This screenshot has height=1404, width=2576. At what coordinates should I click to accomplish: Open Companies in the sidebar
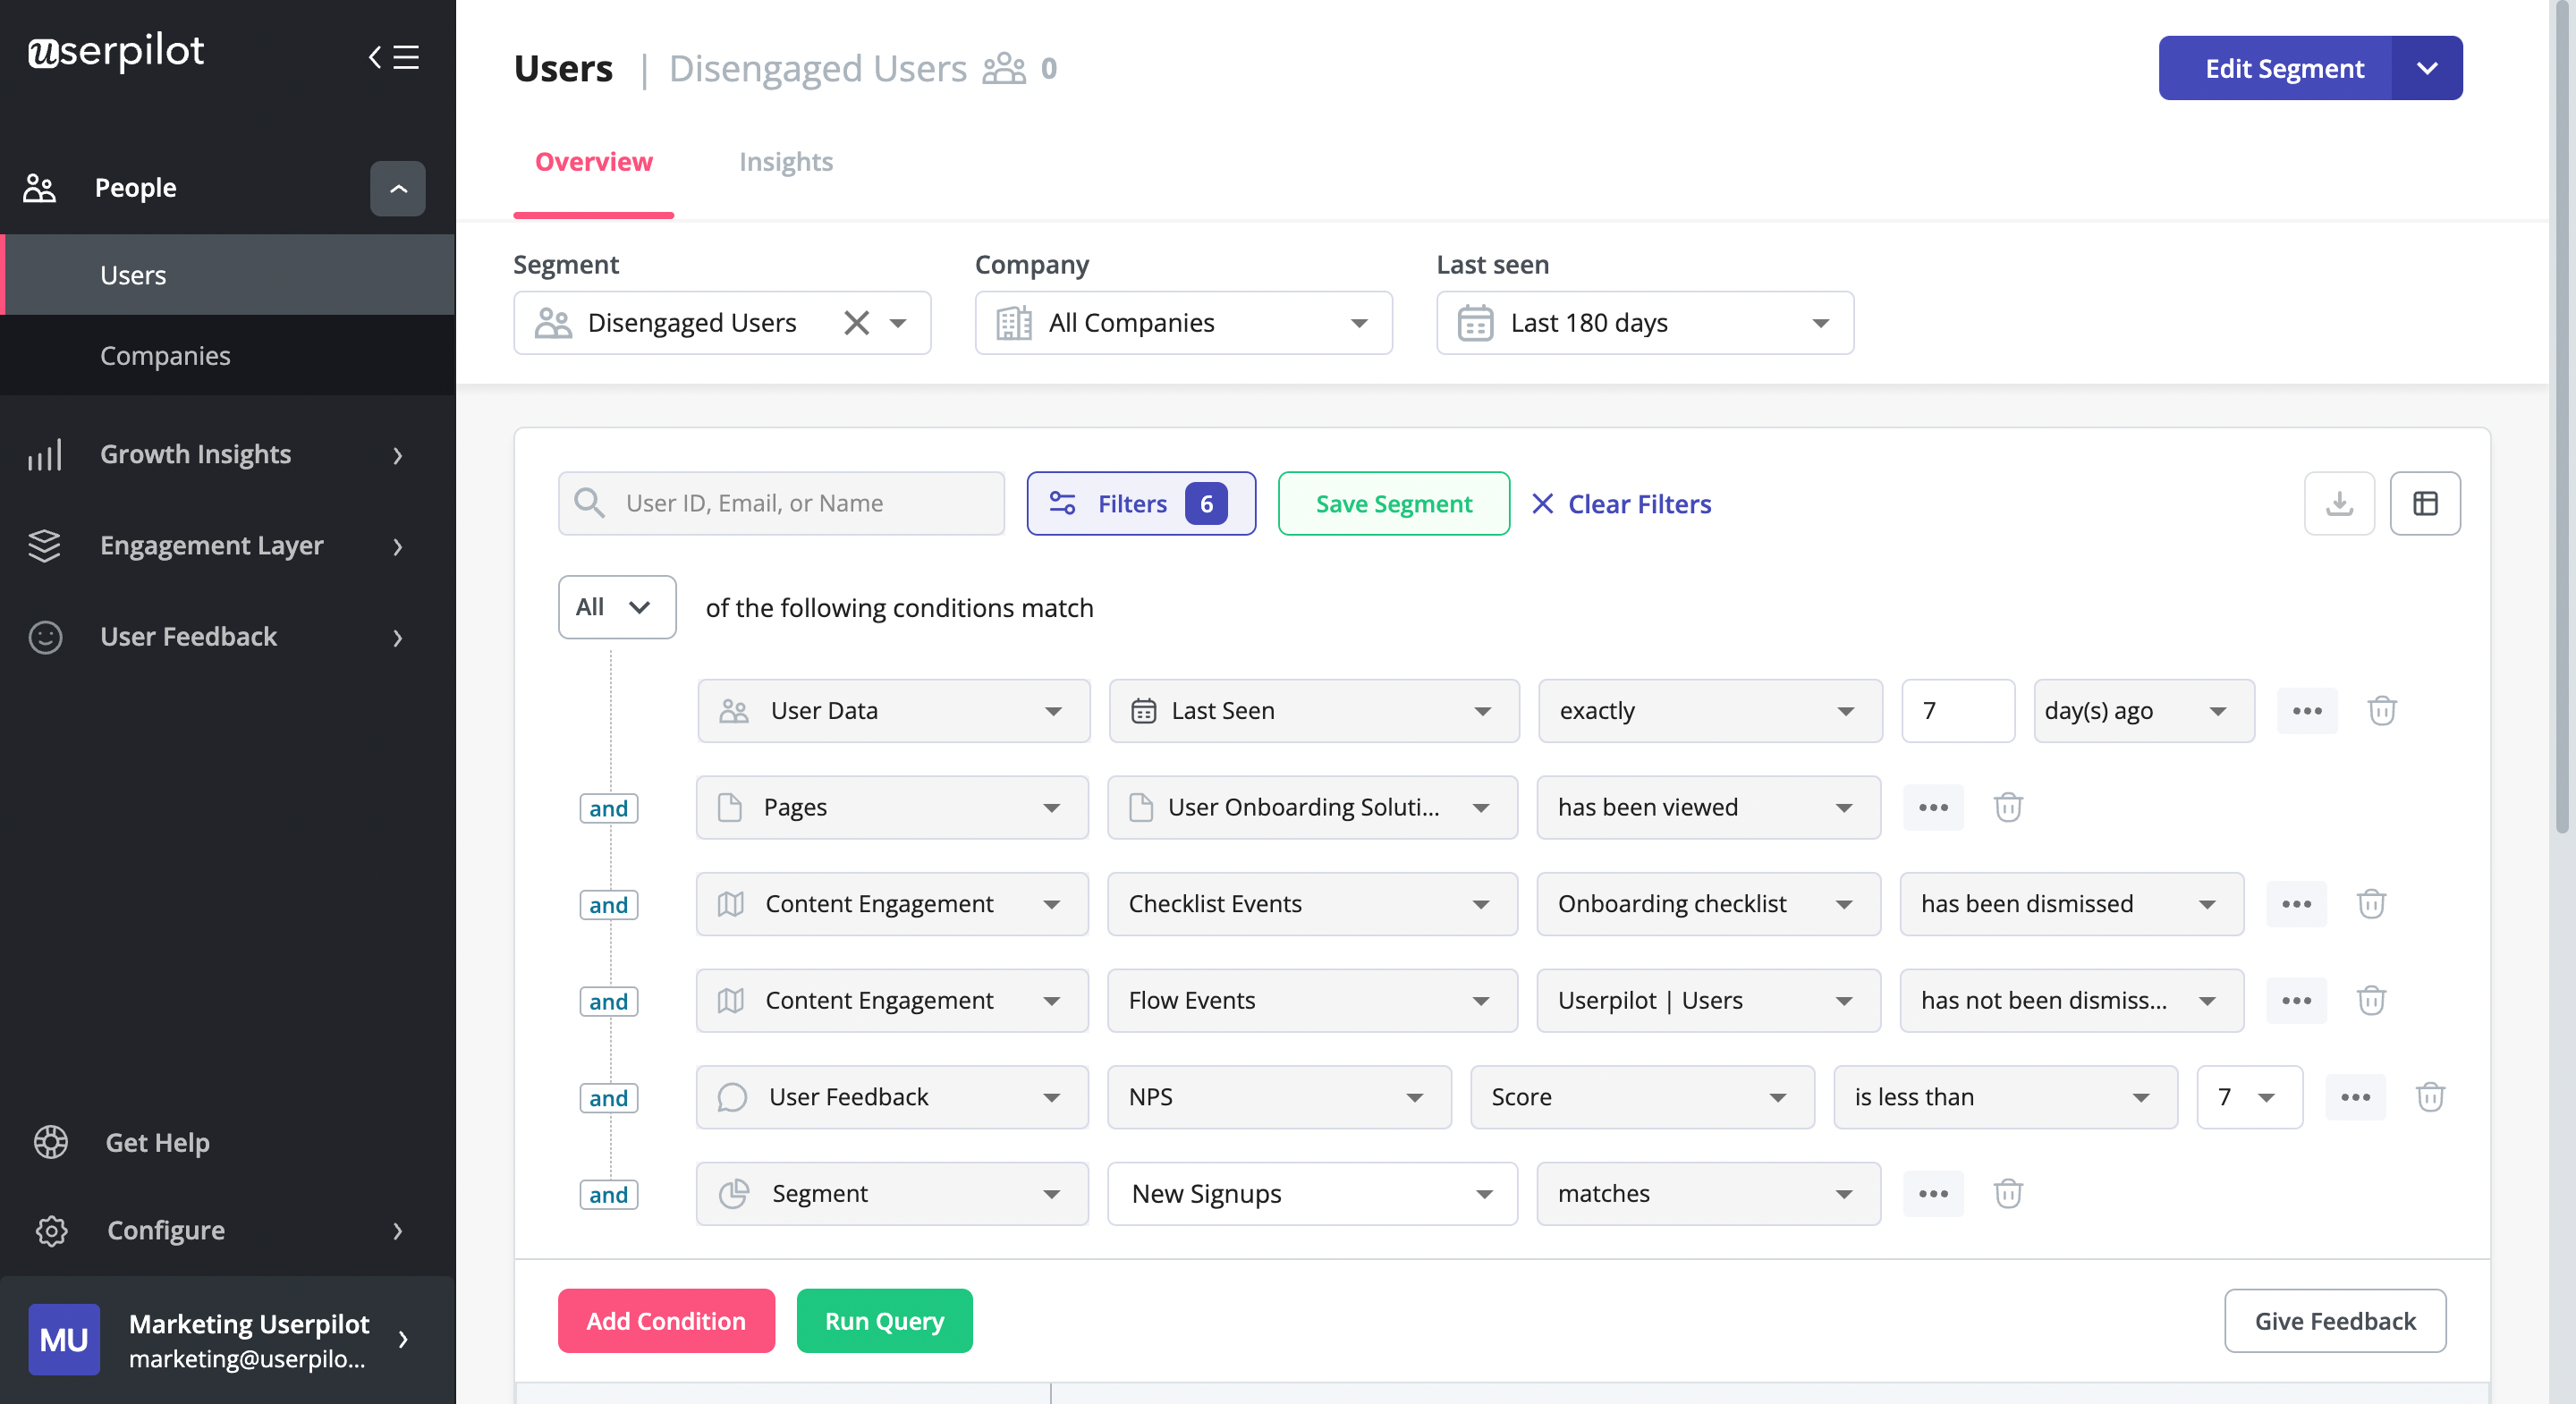coord(165,355)
